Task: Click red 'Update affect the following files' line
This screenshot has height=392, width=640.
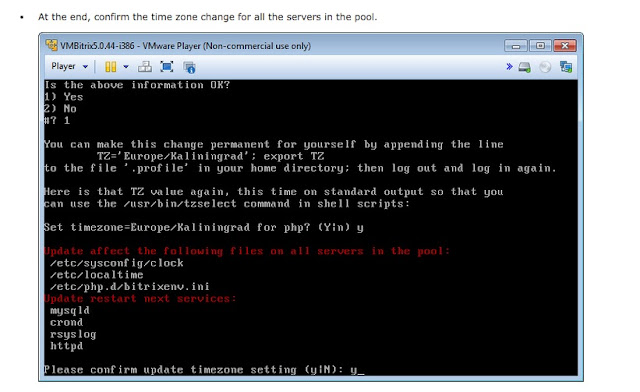Action: 247,251
